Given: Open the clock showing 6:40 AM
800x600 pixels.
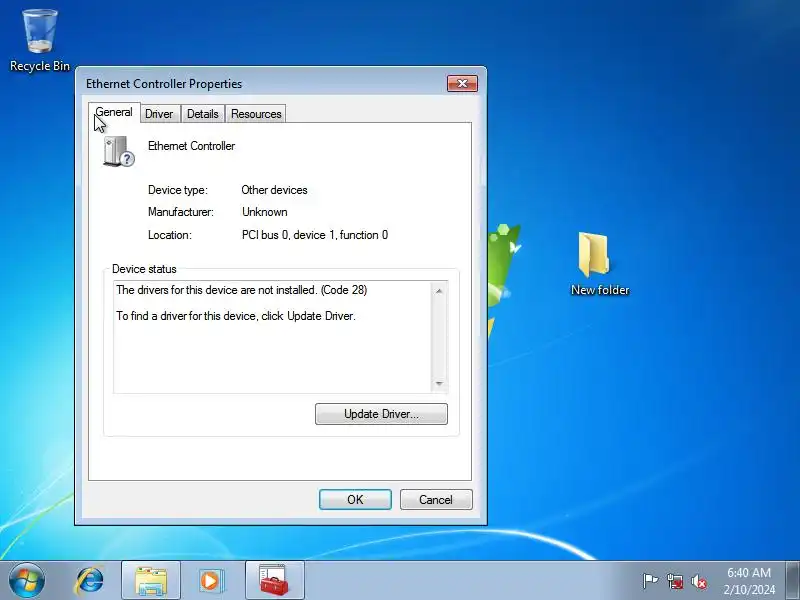Looking at the screenshot, I should (749, 581).
